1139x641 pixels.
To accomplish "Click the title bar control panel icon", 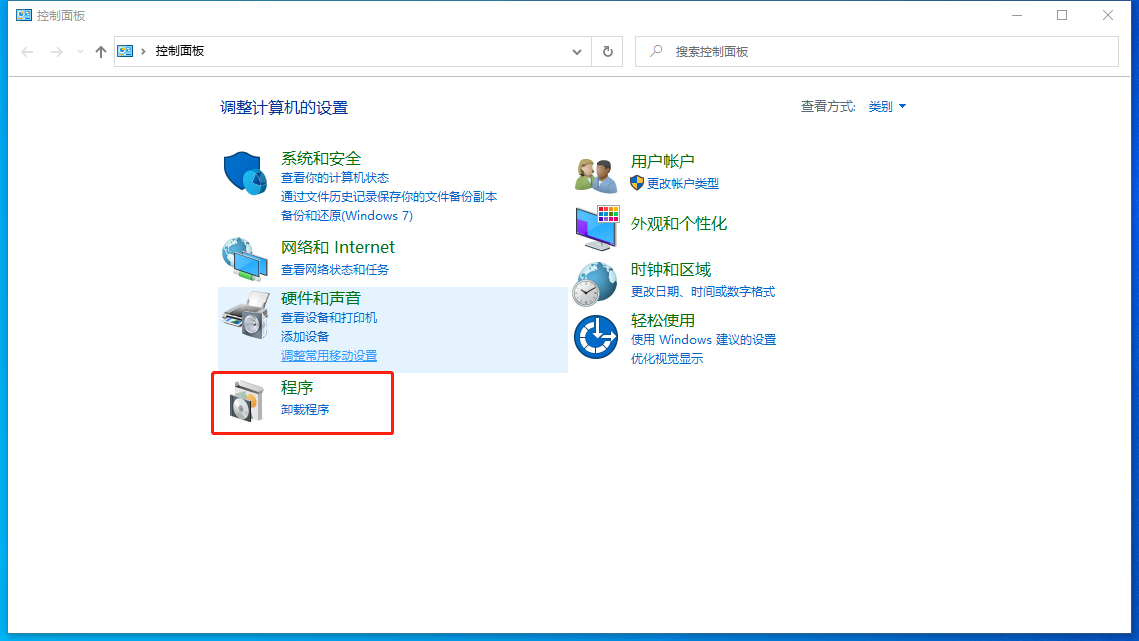I will click(x=23, y=15).
